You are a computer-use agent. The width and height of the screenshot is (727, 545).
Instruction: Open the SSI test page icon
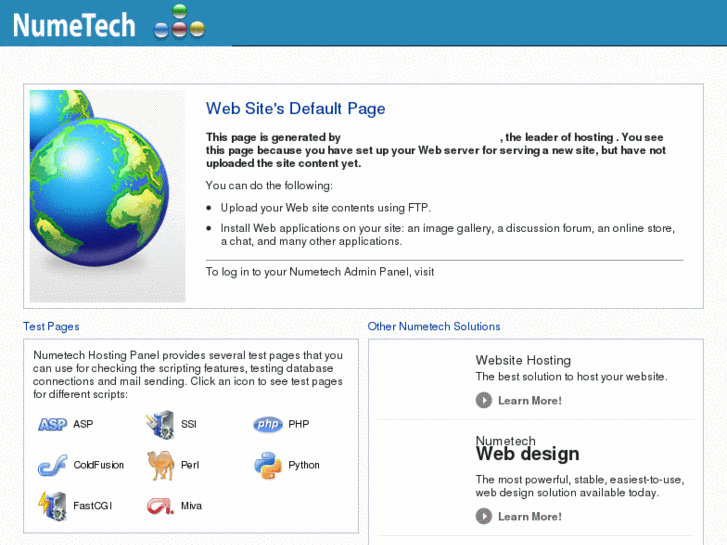tap(160, 424)
